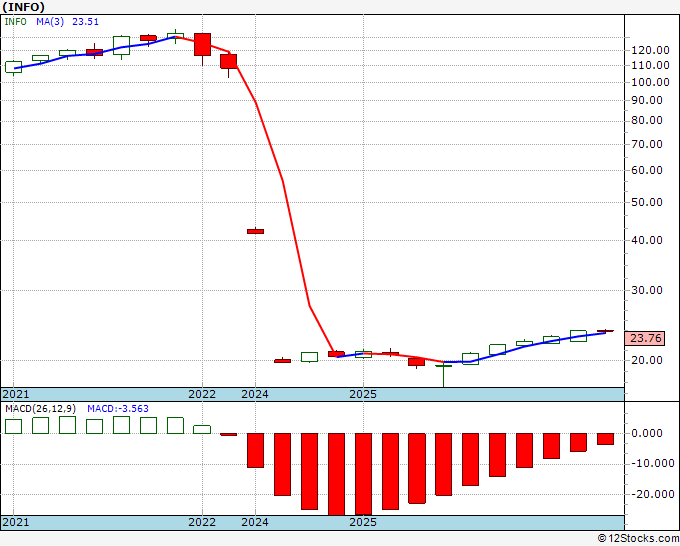The image size is (680, 546).
Task: Select 2024 on the price chart timeline
Action: [255, 394]
